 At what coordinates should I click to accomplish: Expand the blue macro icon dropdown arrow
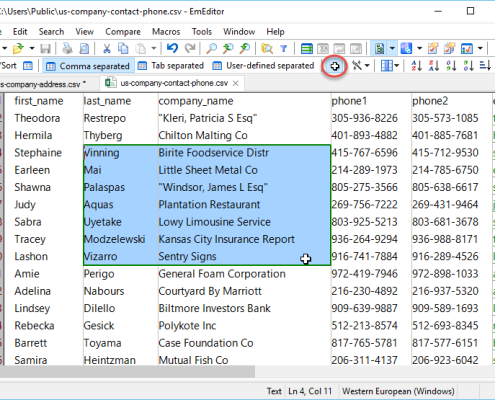point(419,49)
